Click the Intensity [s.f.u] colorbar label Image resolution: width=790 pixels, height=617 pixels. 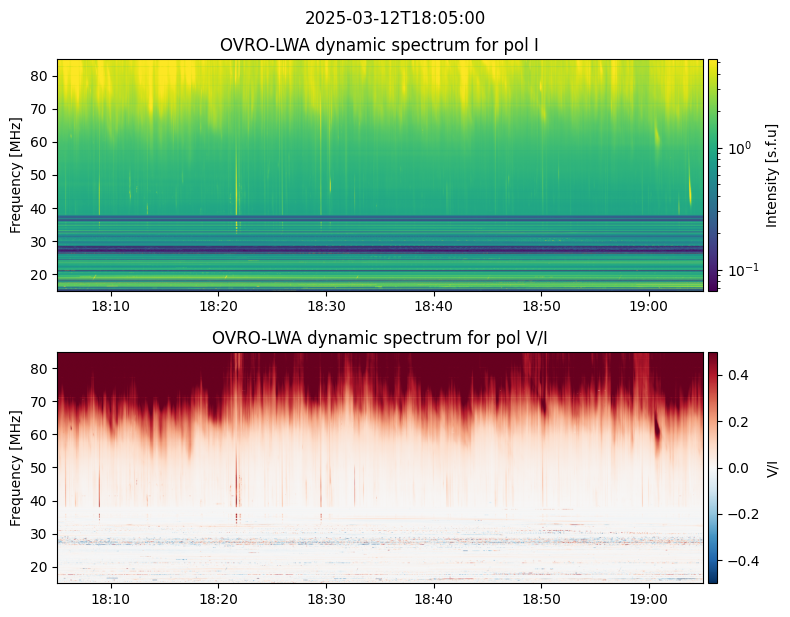coord(771,175)
